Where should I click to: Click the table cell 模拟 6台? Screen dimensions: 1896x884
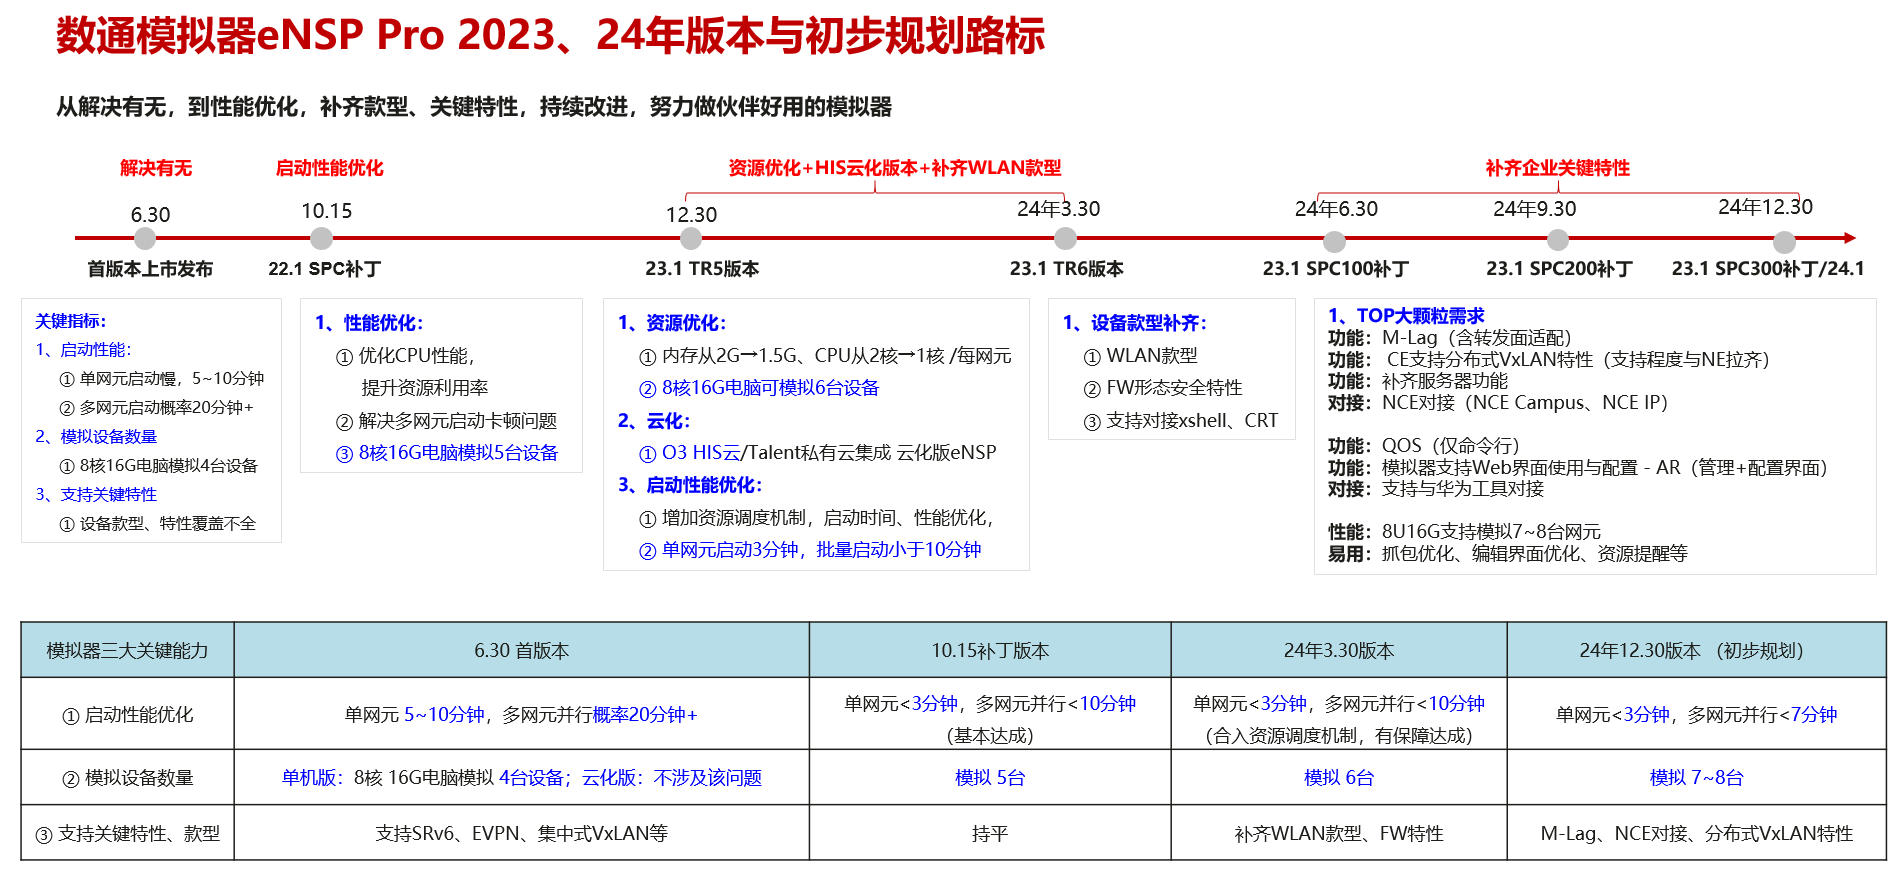click(x=1339, y=778)
